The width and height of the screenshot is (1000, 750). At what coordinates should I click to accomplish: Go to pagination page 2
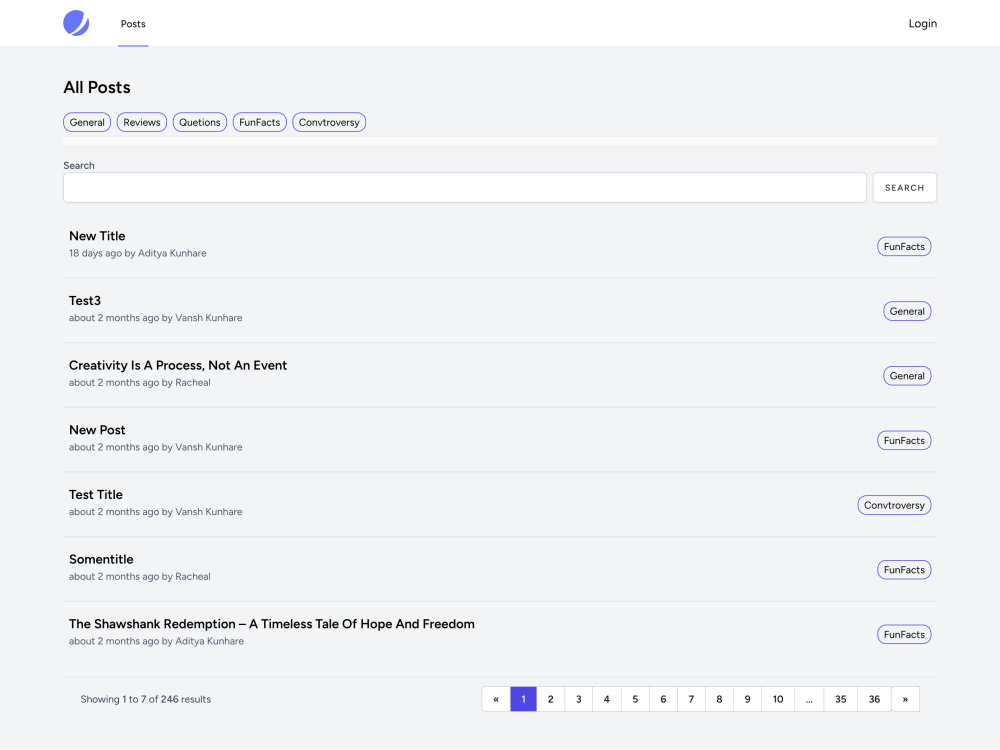point(550,699)
